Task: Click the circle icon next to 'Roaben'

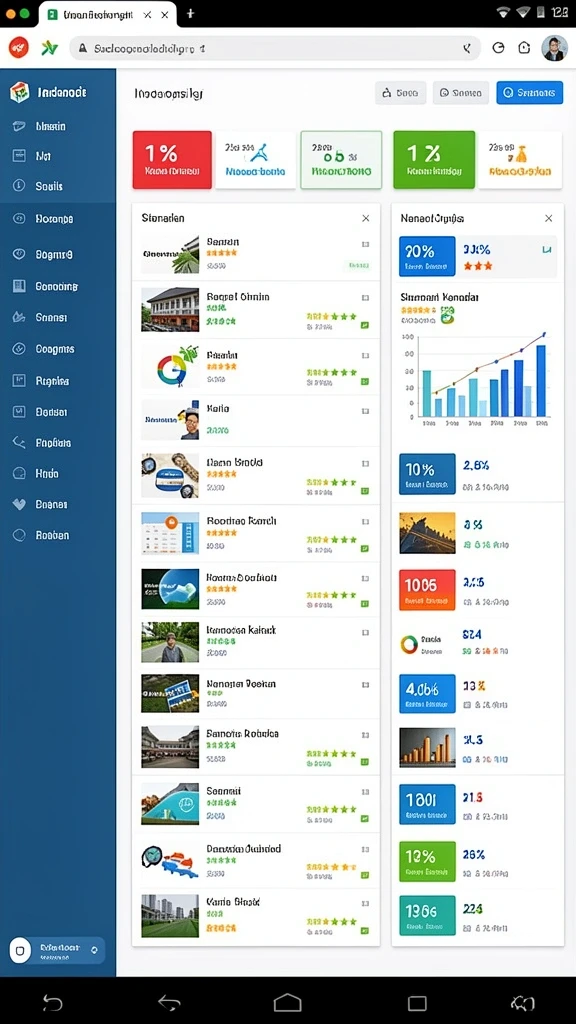Action: pos(19,535)
